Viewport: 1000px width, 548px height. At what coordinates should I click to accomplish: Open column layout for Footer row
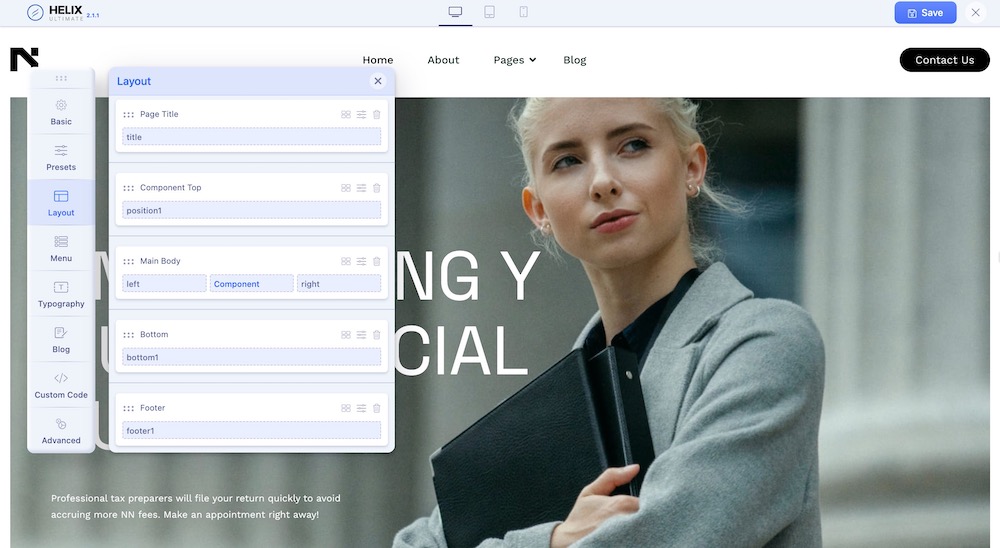tap(346, 408)
